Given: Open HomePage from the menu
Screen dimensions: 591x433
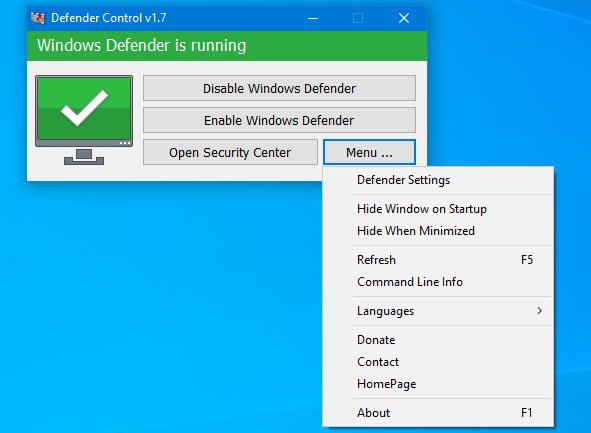Looking at the screenshot, I should 438,384.
